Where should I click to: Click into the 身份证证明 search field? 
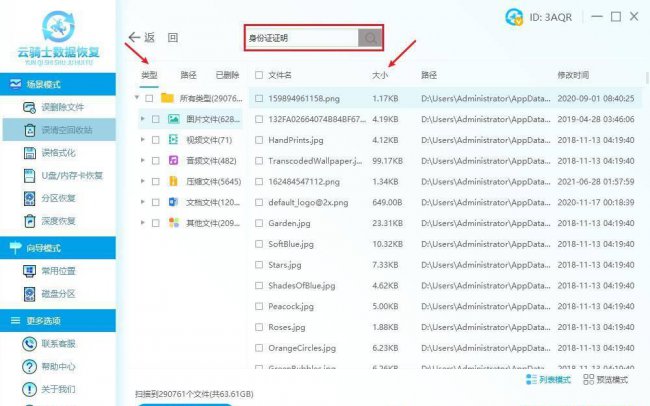302,38
